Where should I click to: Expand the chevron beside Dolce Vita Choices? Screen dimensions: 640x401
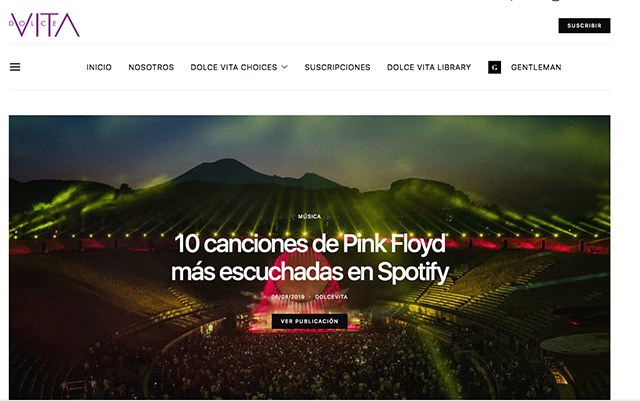[284, 67]
